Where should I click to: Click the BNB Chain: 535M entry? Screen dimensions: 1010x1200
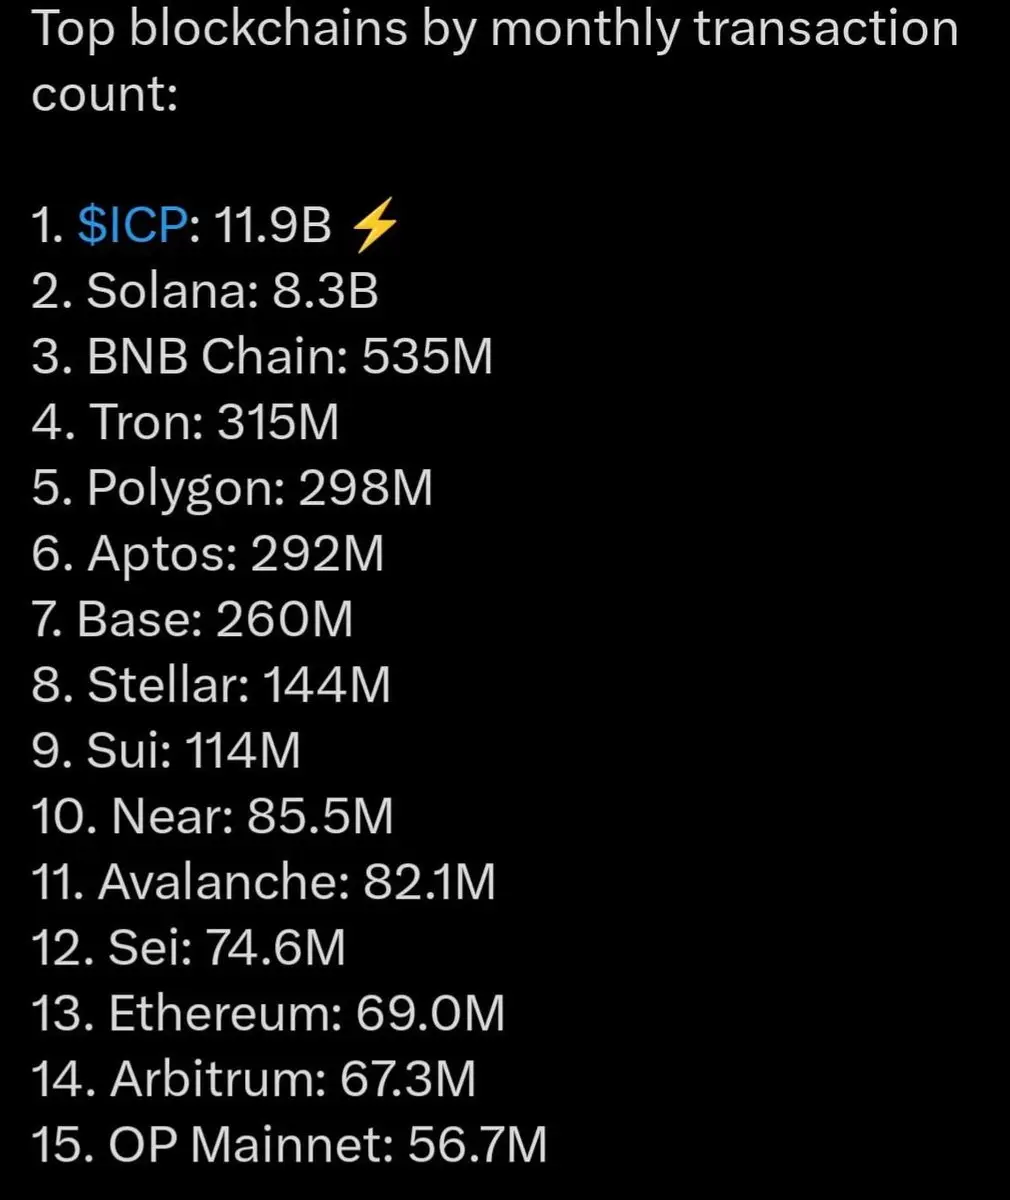coord(262,358)
